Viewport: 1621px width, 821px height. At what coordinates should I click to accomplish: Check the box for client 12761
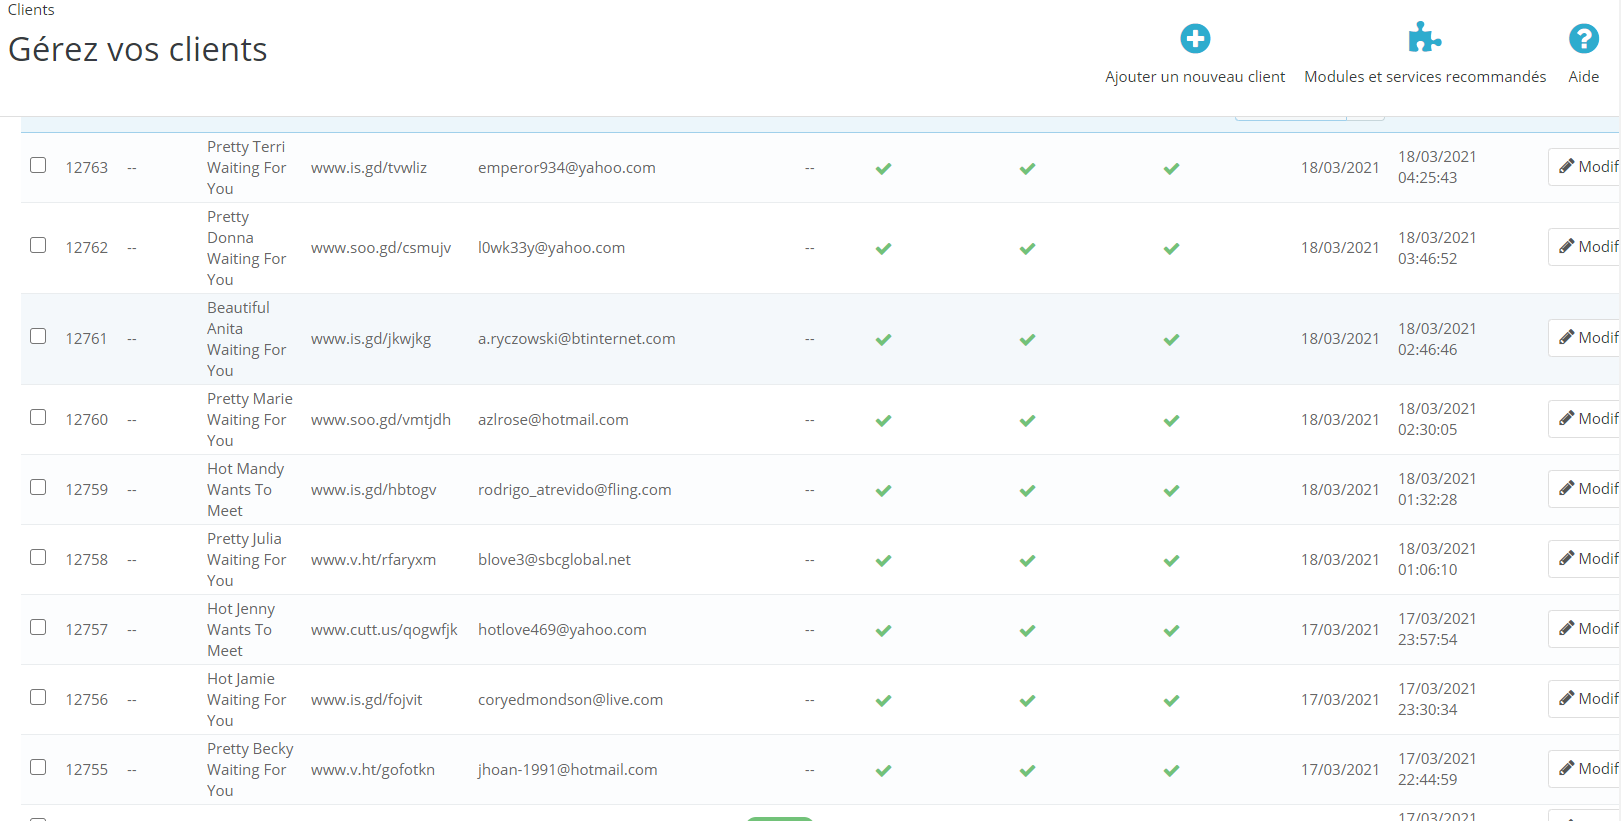(x=38, y=336)
